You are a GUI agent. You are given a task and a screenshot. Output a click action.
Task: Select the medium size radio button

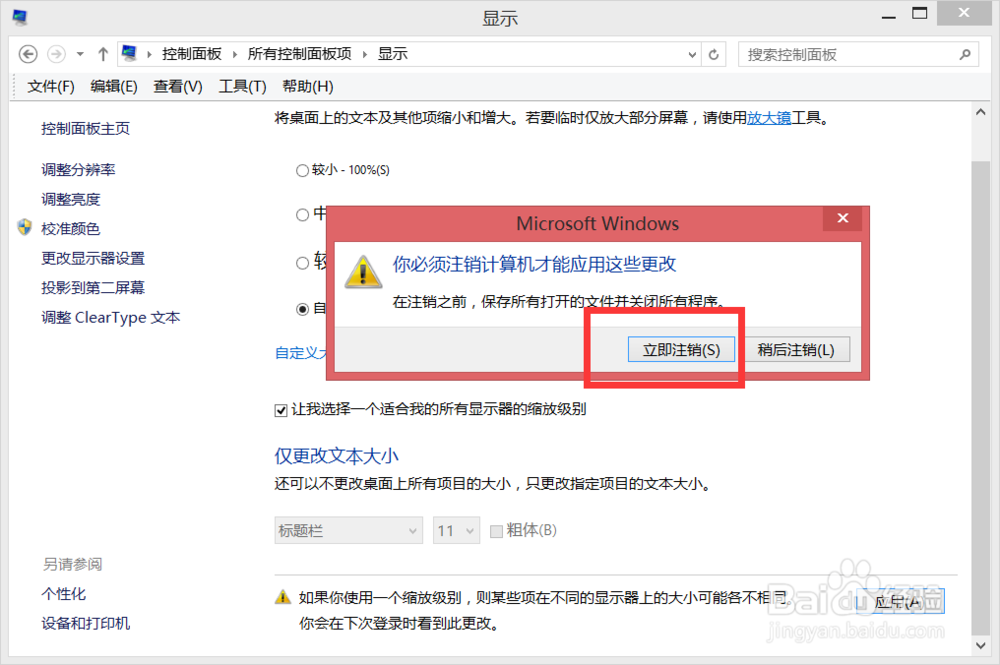302,215
